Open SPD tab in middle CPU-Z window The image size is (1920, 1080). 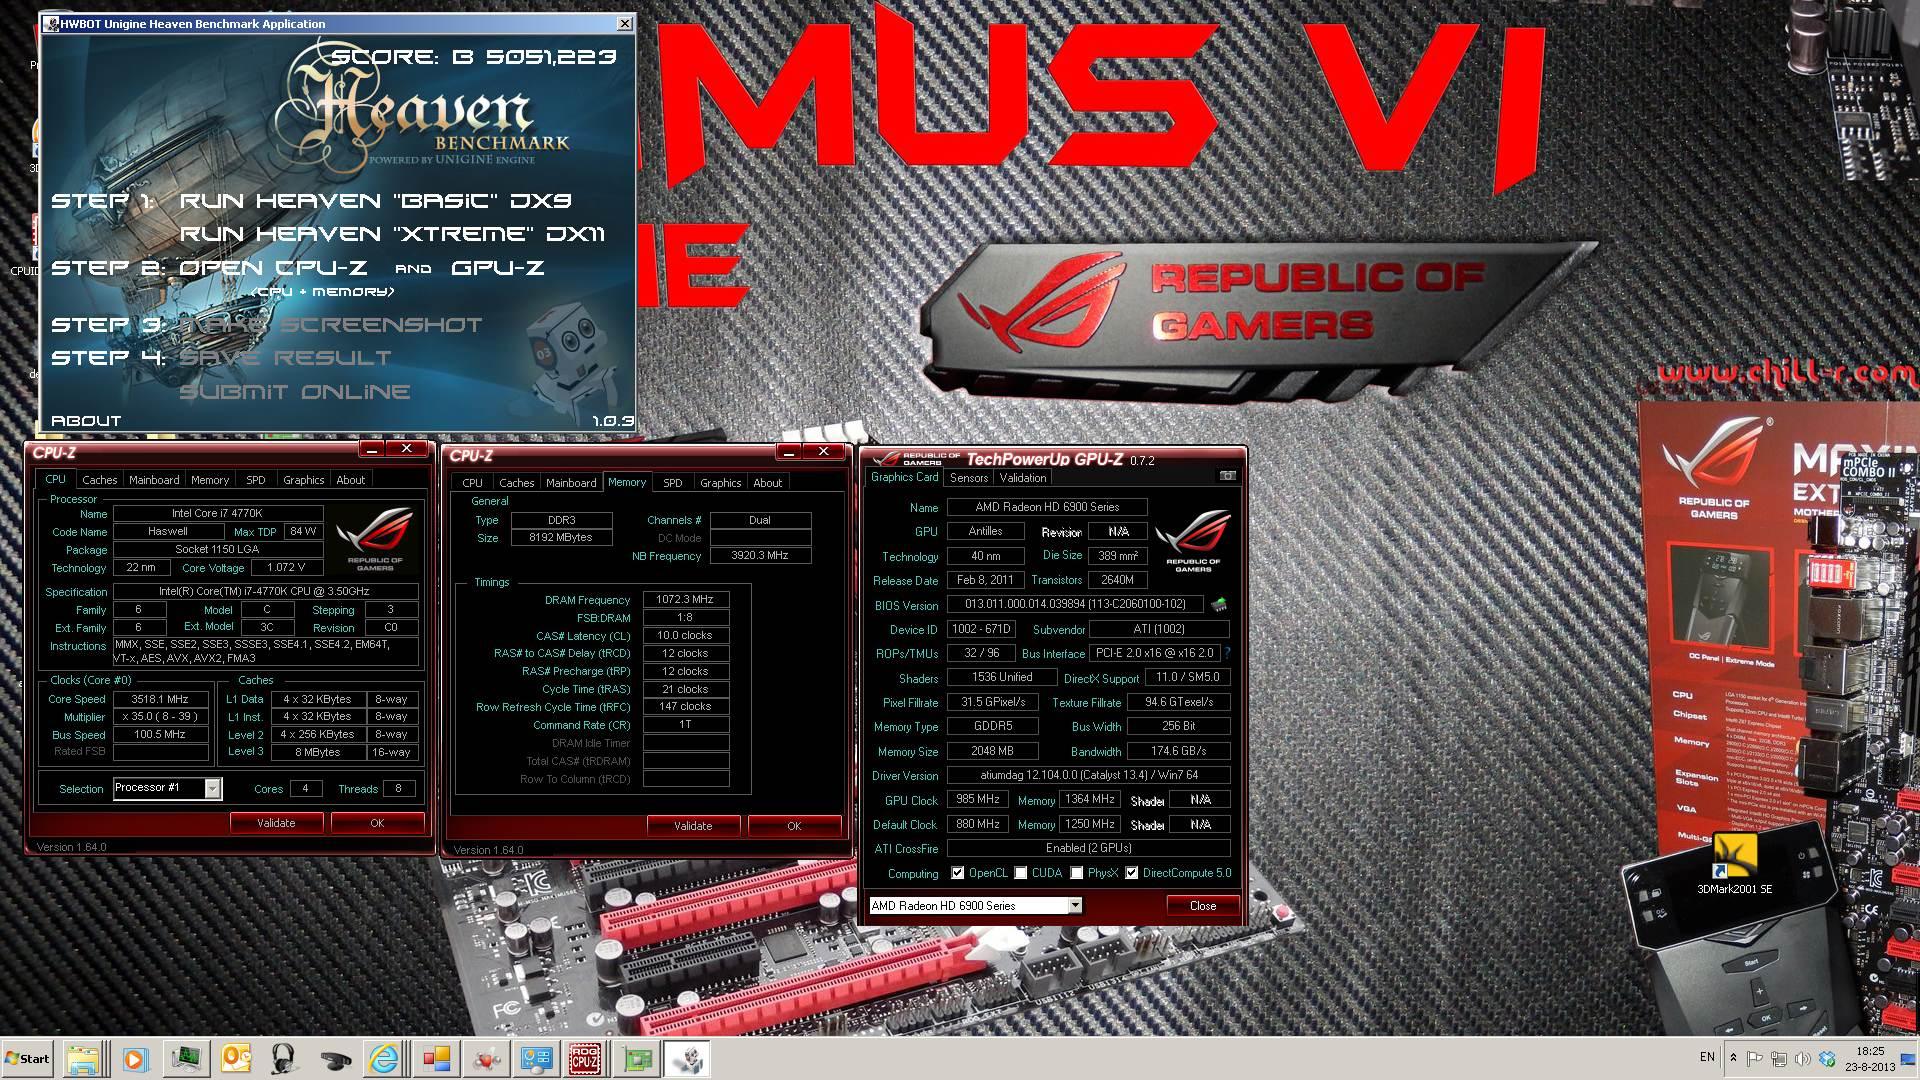[673, 483]
